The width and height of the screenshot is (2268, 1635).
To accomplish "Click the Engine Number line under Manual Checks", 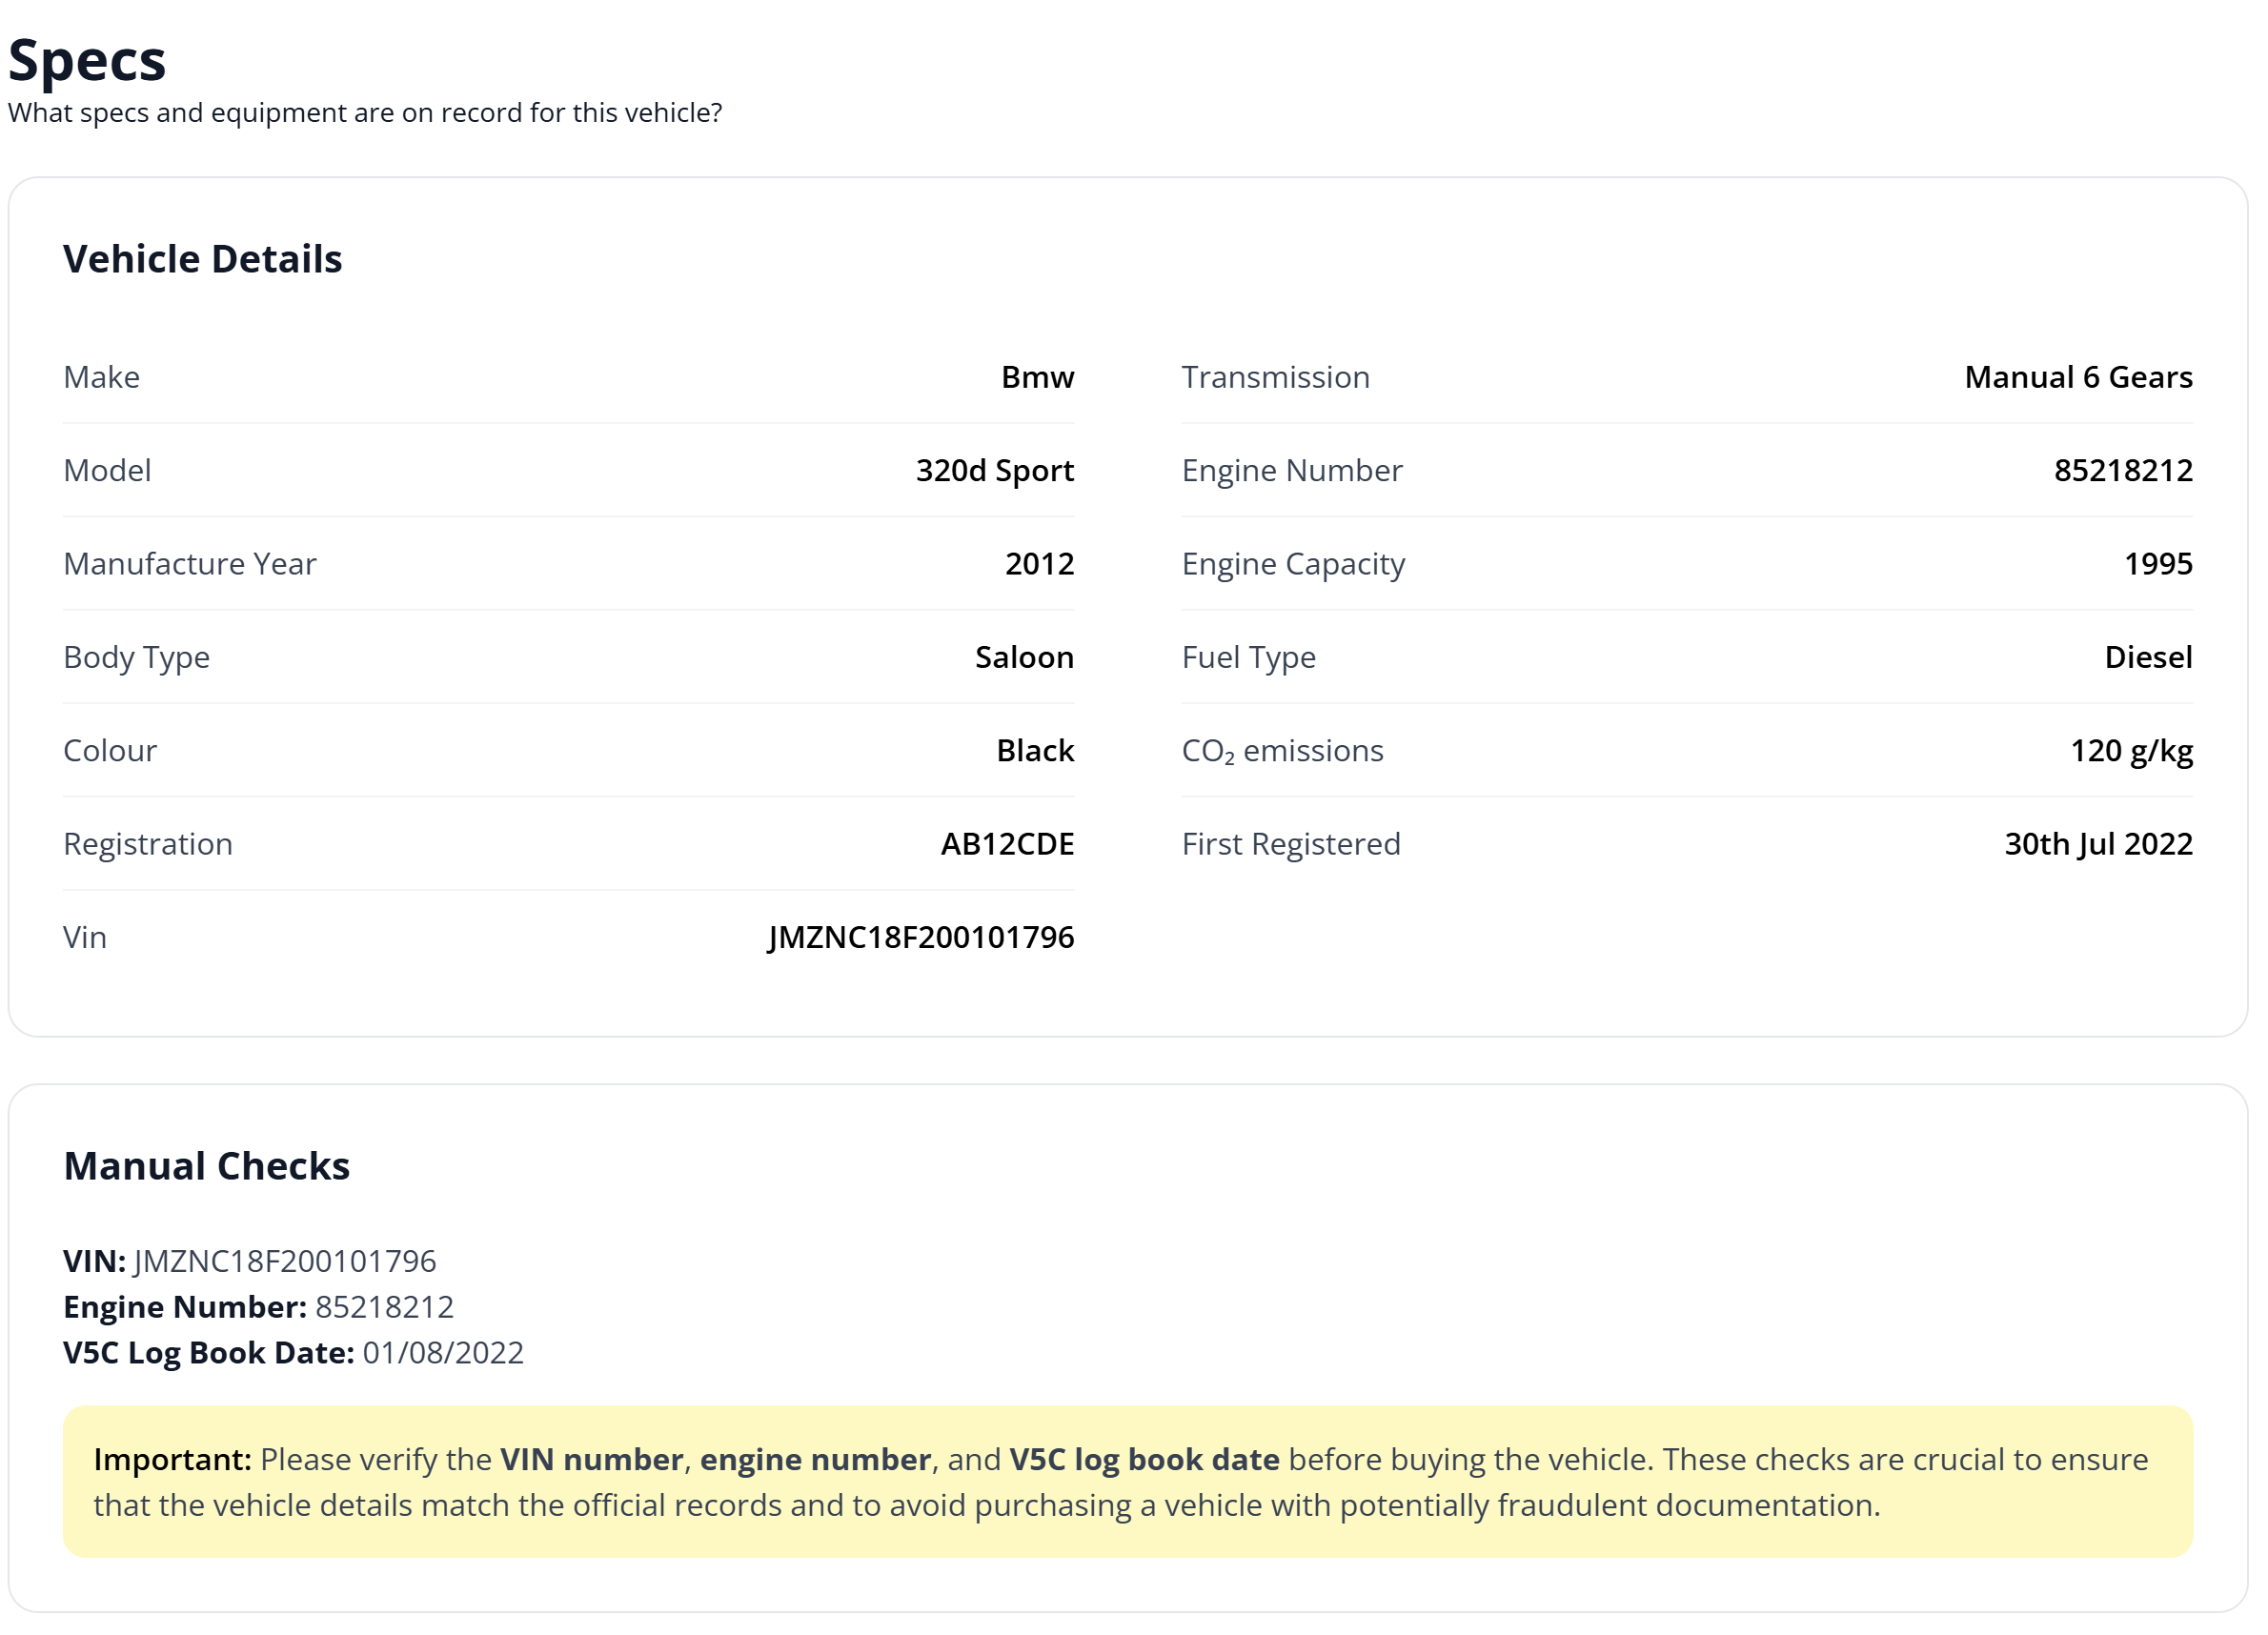I will 258,1307.
